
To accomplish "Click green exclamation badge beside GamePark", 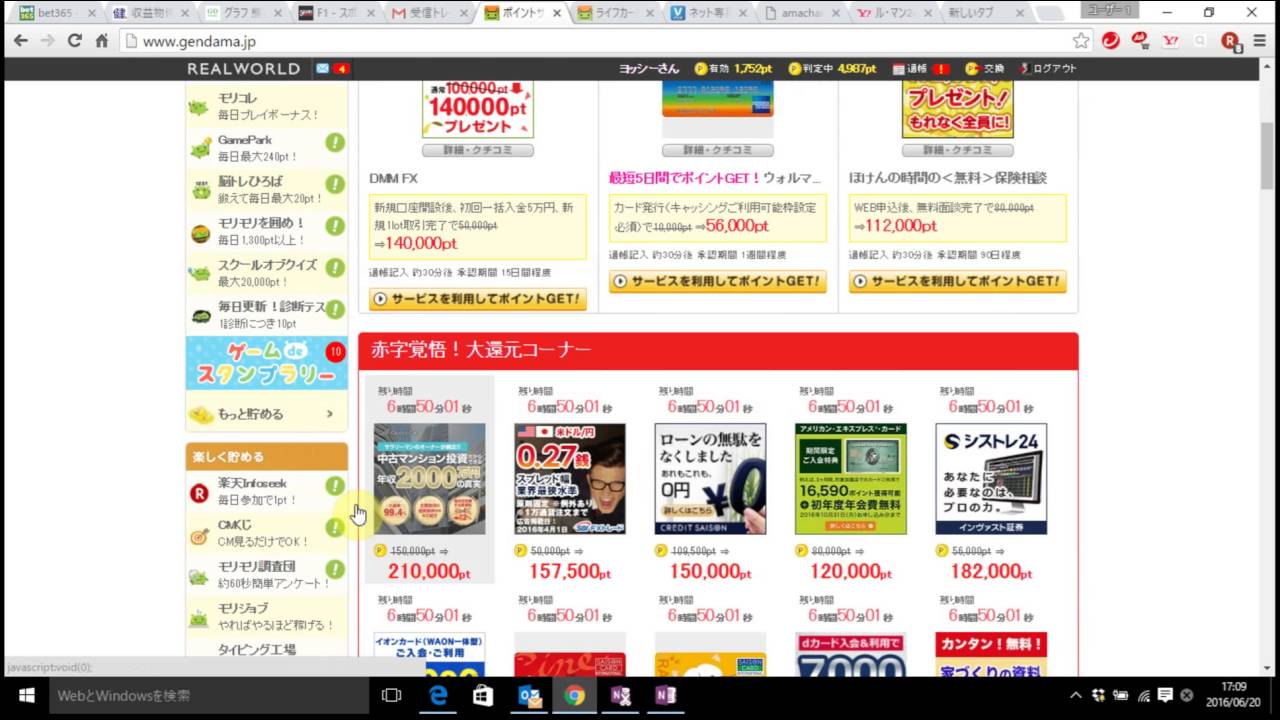I will point(335,143).
